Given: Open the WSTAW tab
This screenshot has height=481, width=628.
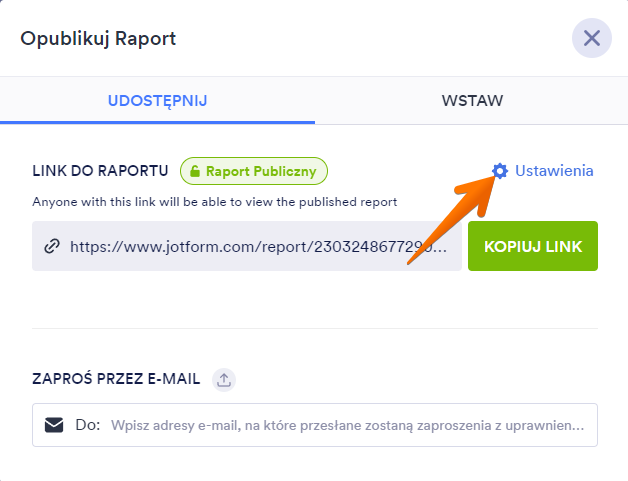Looking at the screenshot, I should point(471,100).
